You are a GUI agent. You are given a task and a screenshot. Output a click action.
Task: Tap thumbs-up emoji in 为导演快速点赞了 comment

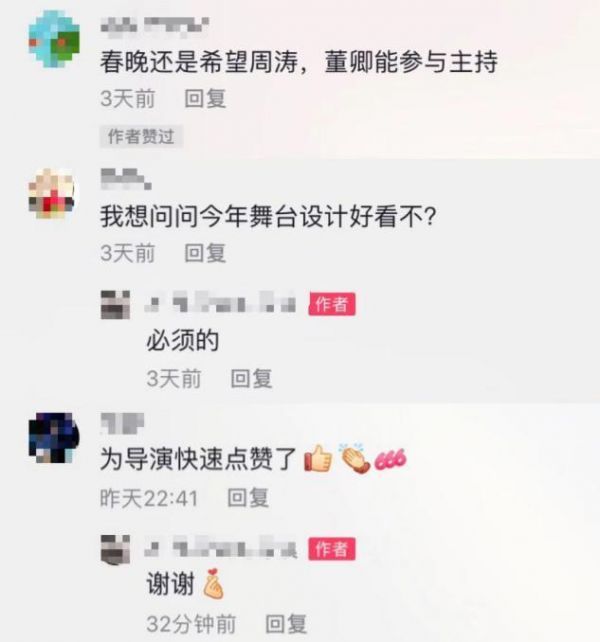coord(318,458)
